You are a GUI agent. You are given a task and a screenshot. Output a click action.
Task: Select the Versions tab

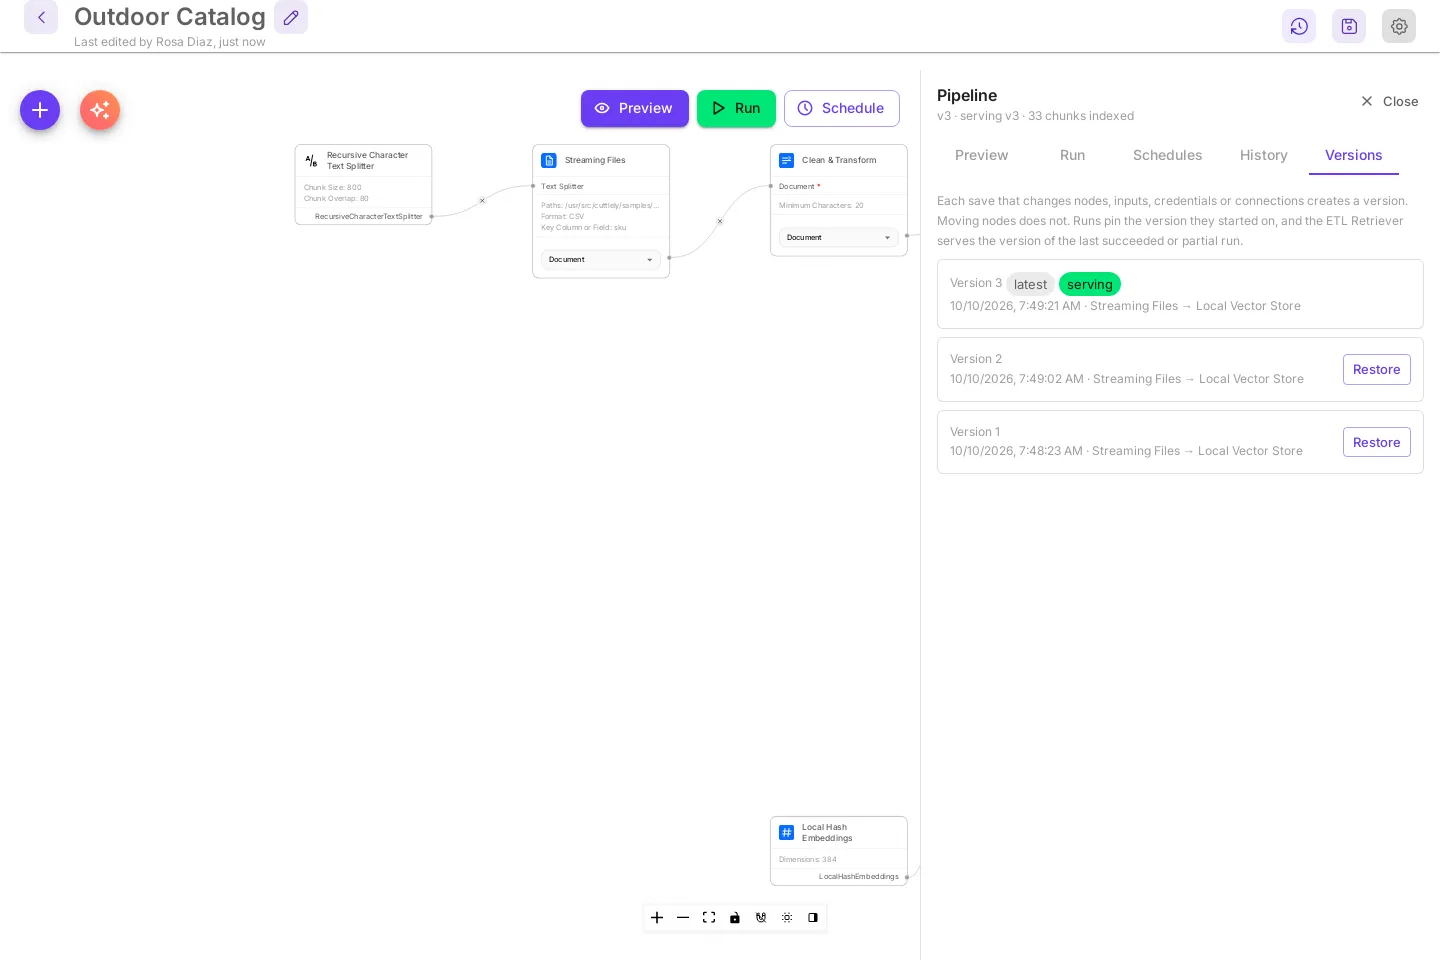[x=1353, y=155]
